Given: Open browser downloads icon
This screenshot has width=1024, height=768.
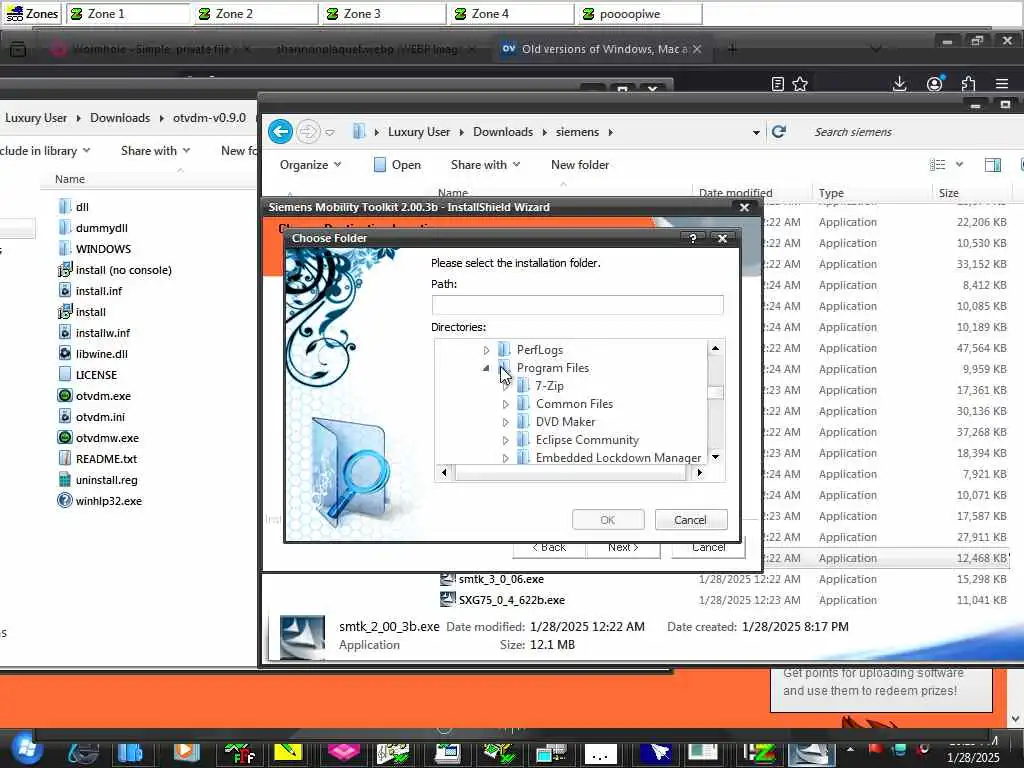Looking at the screenshot, I should point(899,84).
